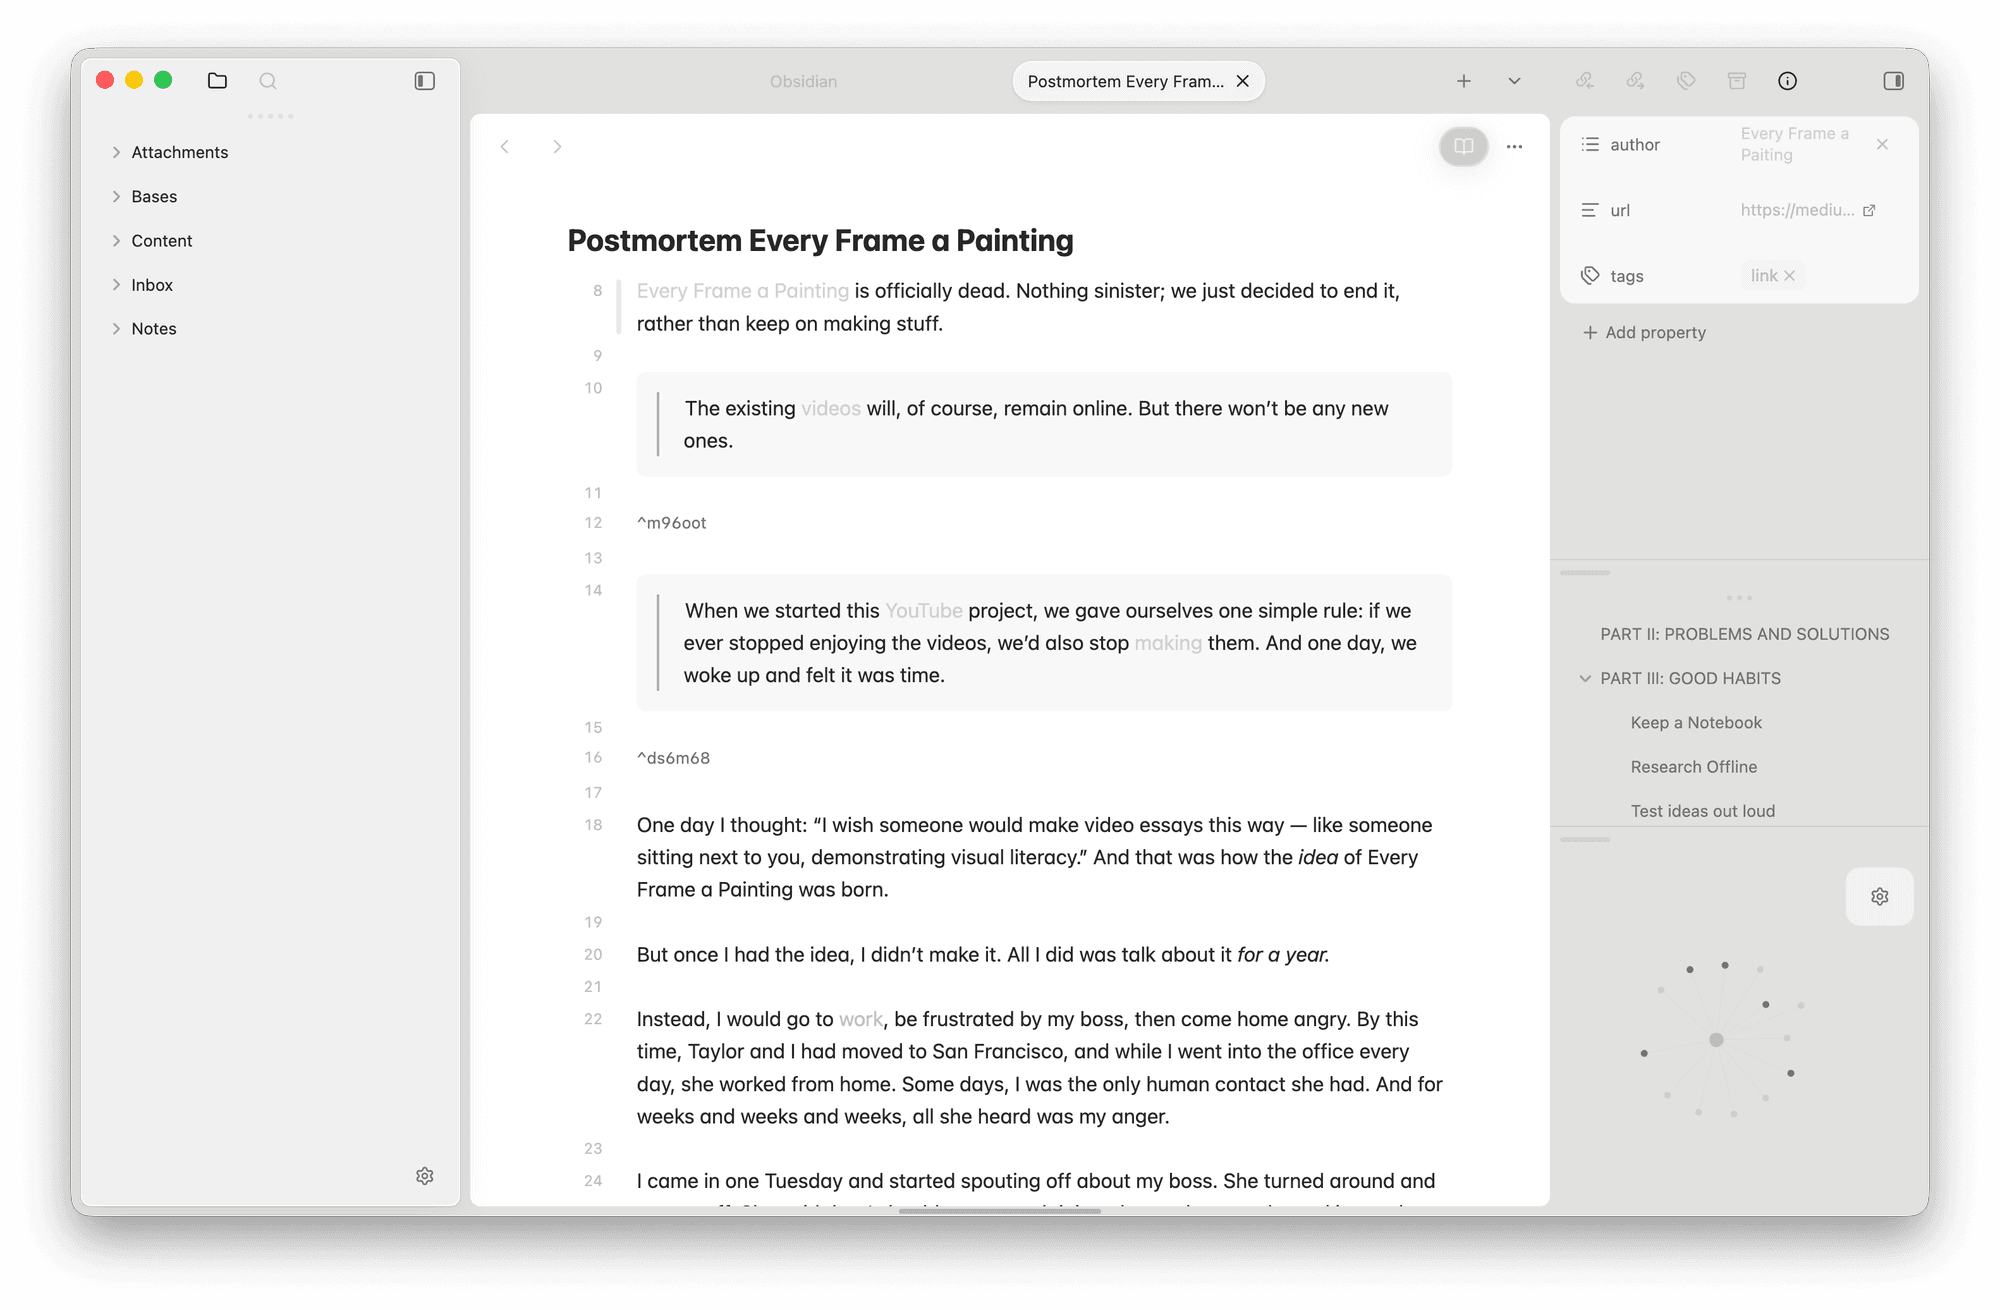
Task: Click the central node in graph view
Action: click(1716, 1040)
